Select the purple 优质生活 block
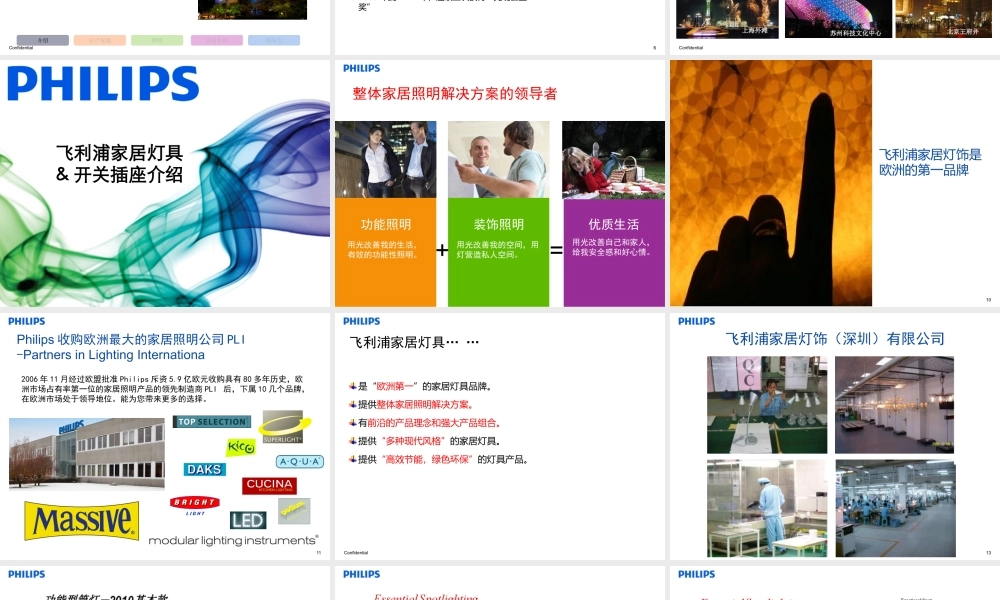 pos(614,252)
